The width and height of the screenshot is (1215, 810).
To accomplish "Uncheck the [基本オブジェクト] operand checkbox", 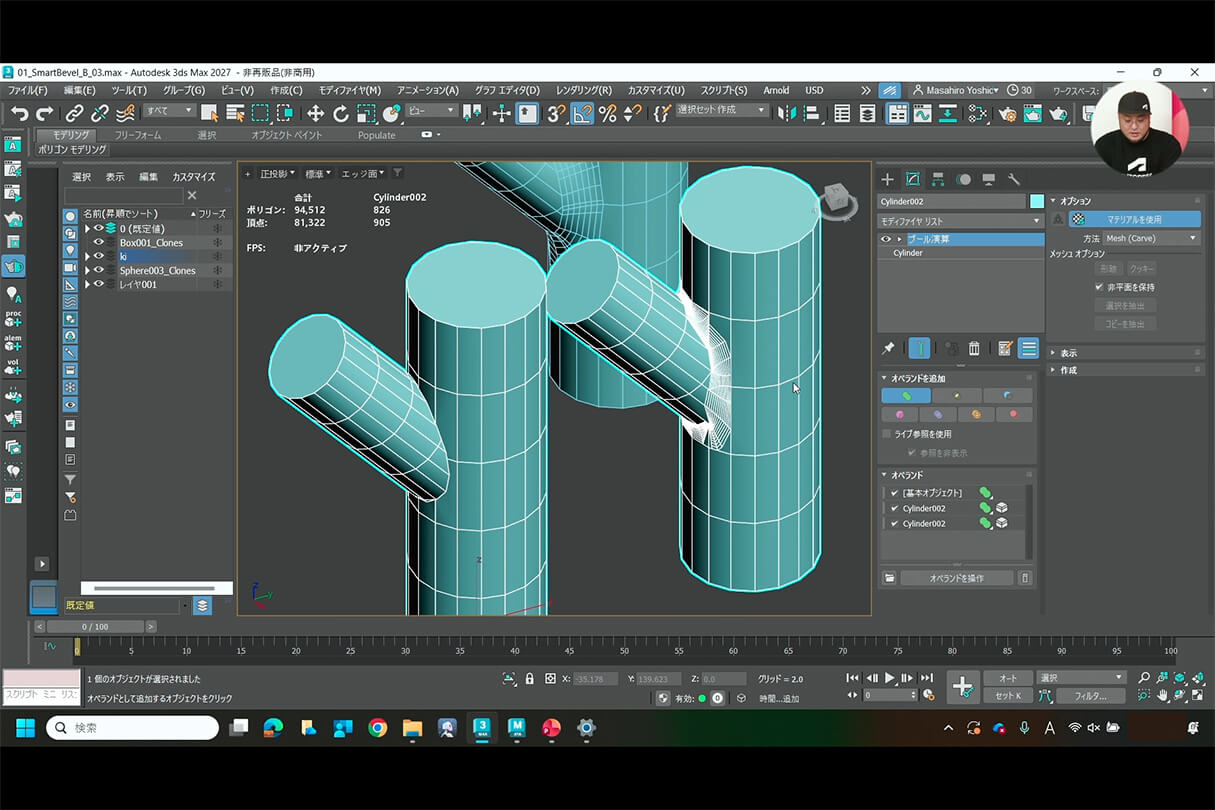I will [894, 493].
